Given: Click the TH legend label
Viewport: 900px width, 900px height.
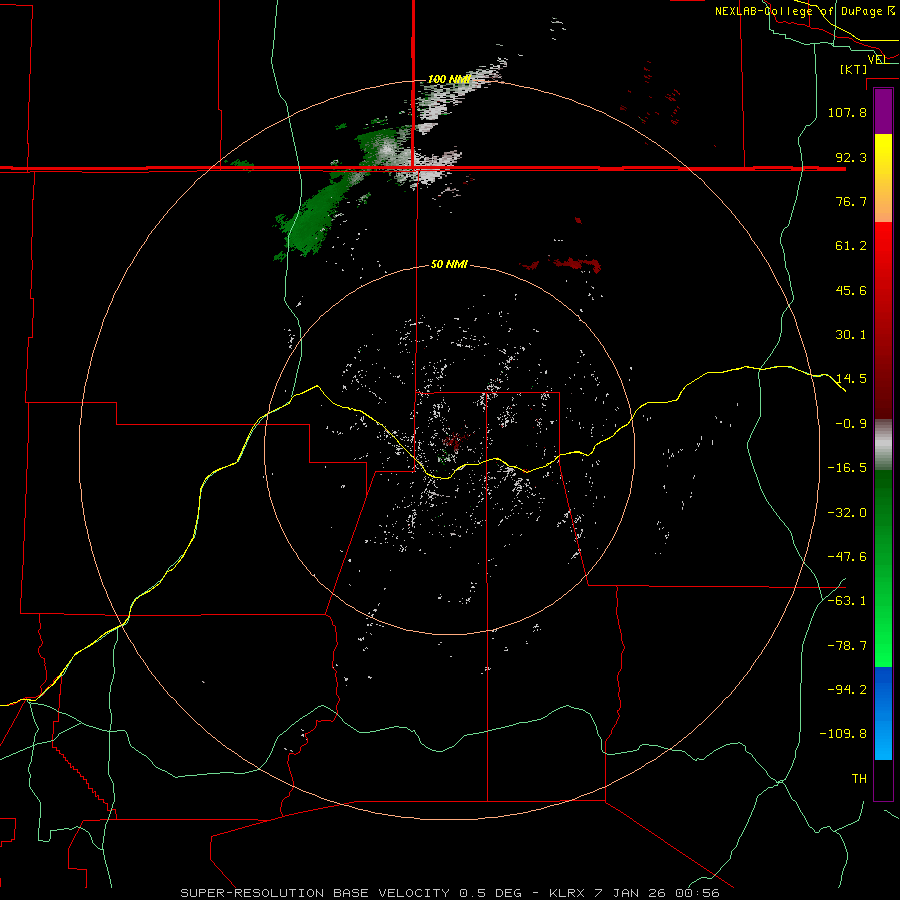Looking at the screenshot, I should coord(859,778).
